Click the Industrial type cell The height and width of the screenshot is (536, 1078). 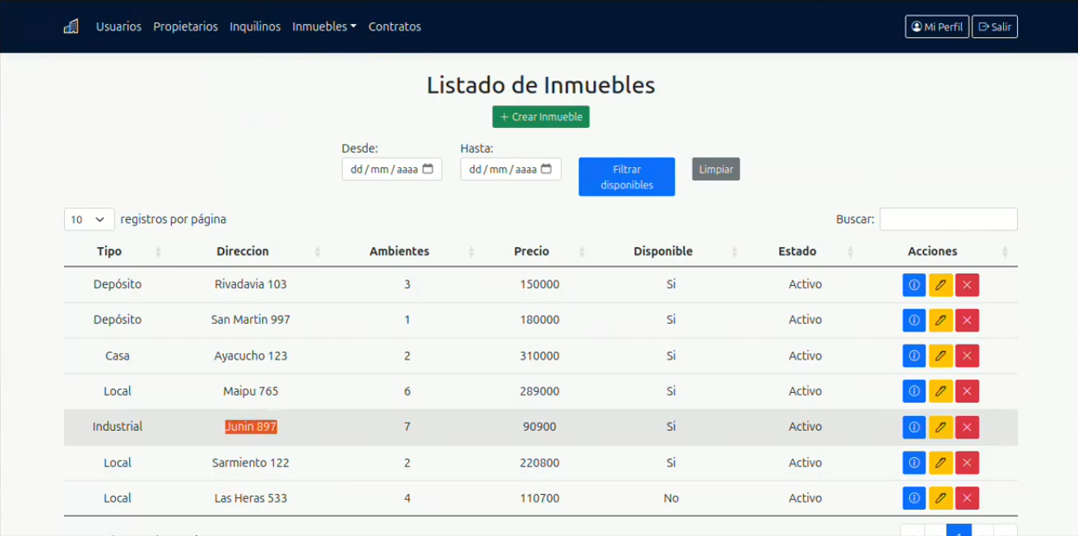[118, 427]
